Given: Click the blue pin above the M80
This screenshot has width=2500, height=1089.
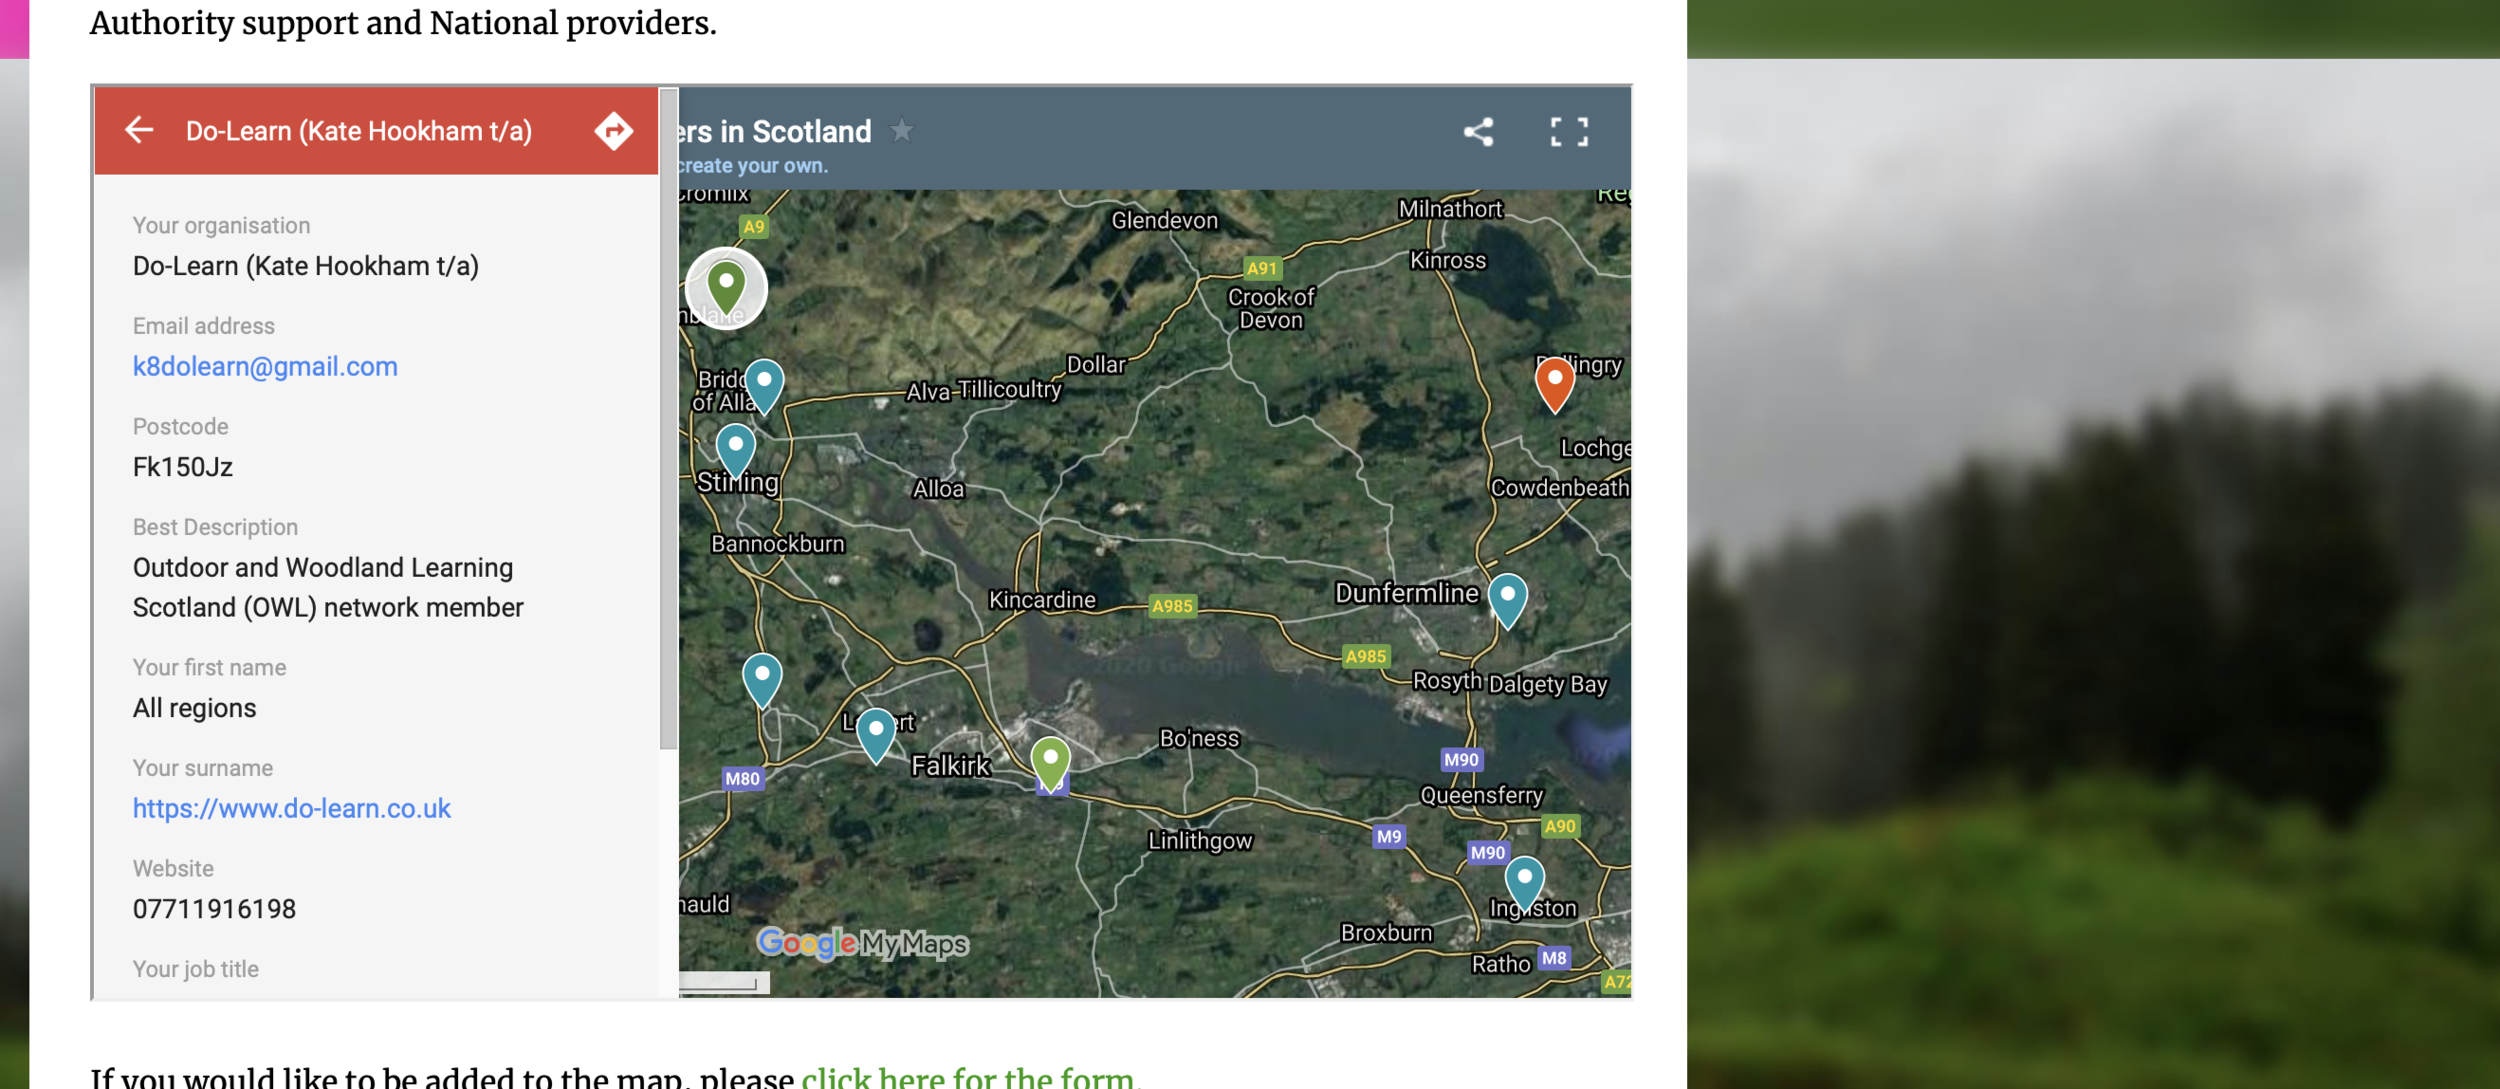Looking at the screenshot, I should pos(762,680).
